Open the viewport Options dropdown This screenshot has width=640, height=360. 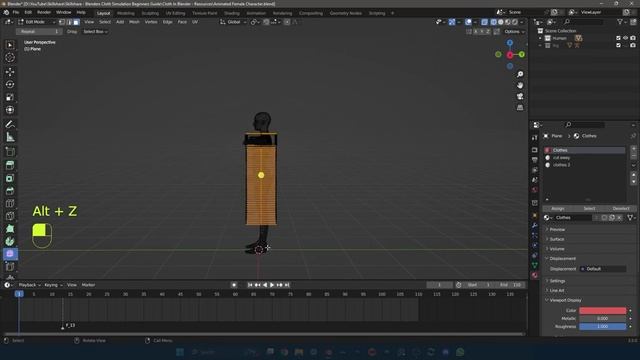[x=514, y=31]
